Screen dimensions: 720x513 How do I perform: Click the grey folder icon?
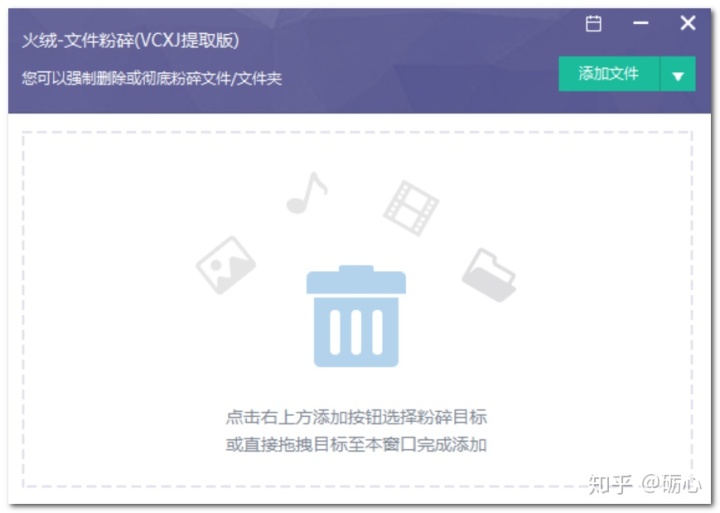pyautogui.click(x=489, y=275)
